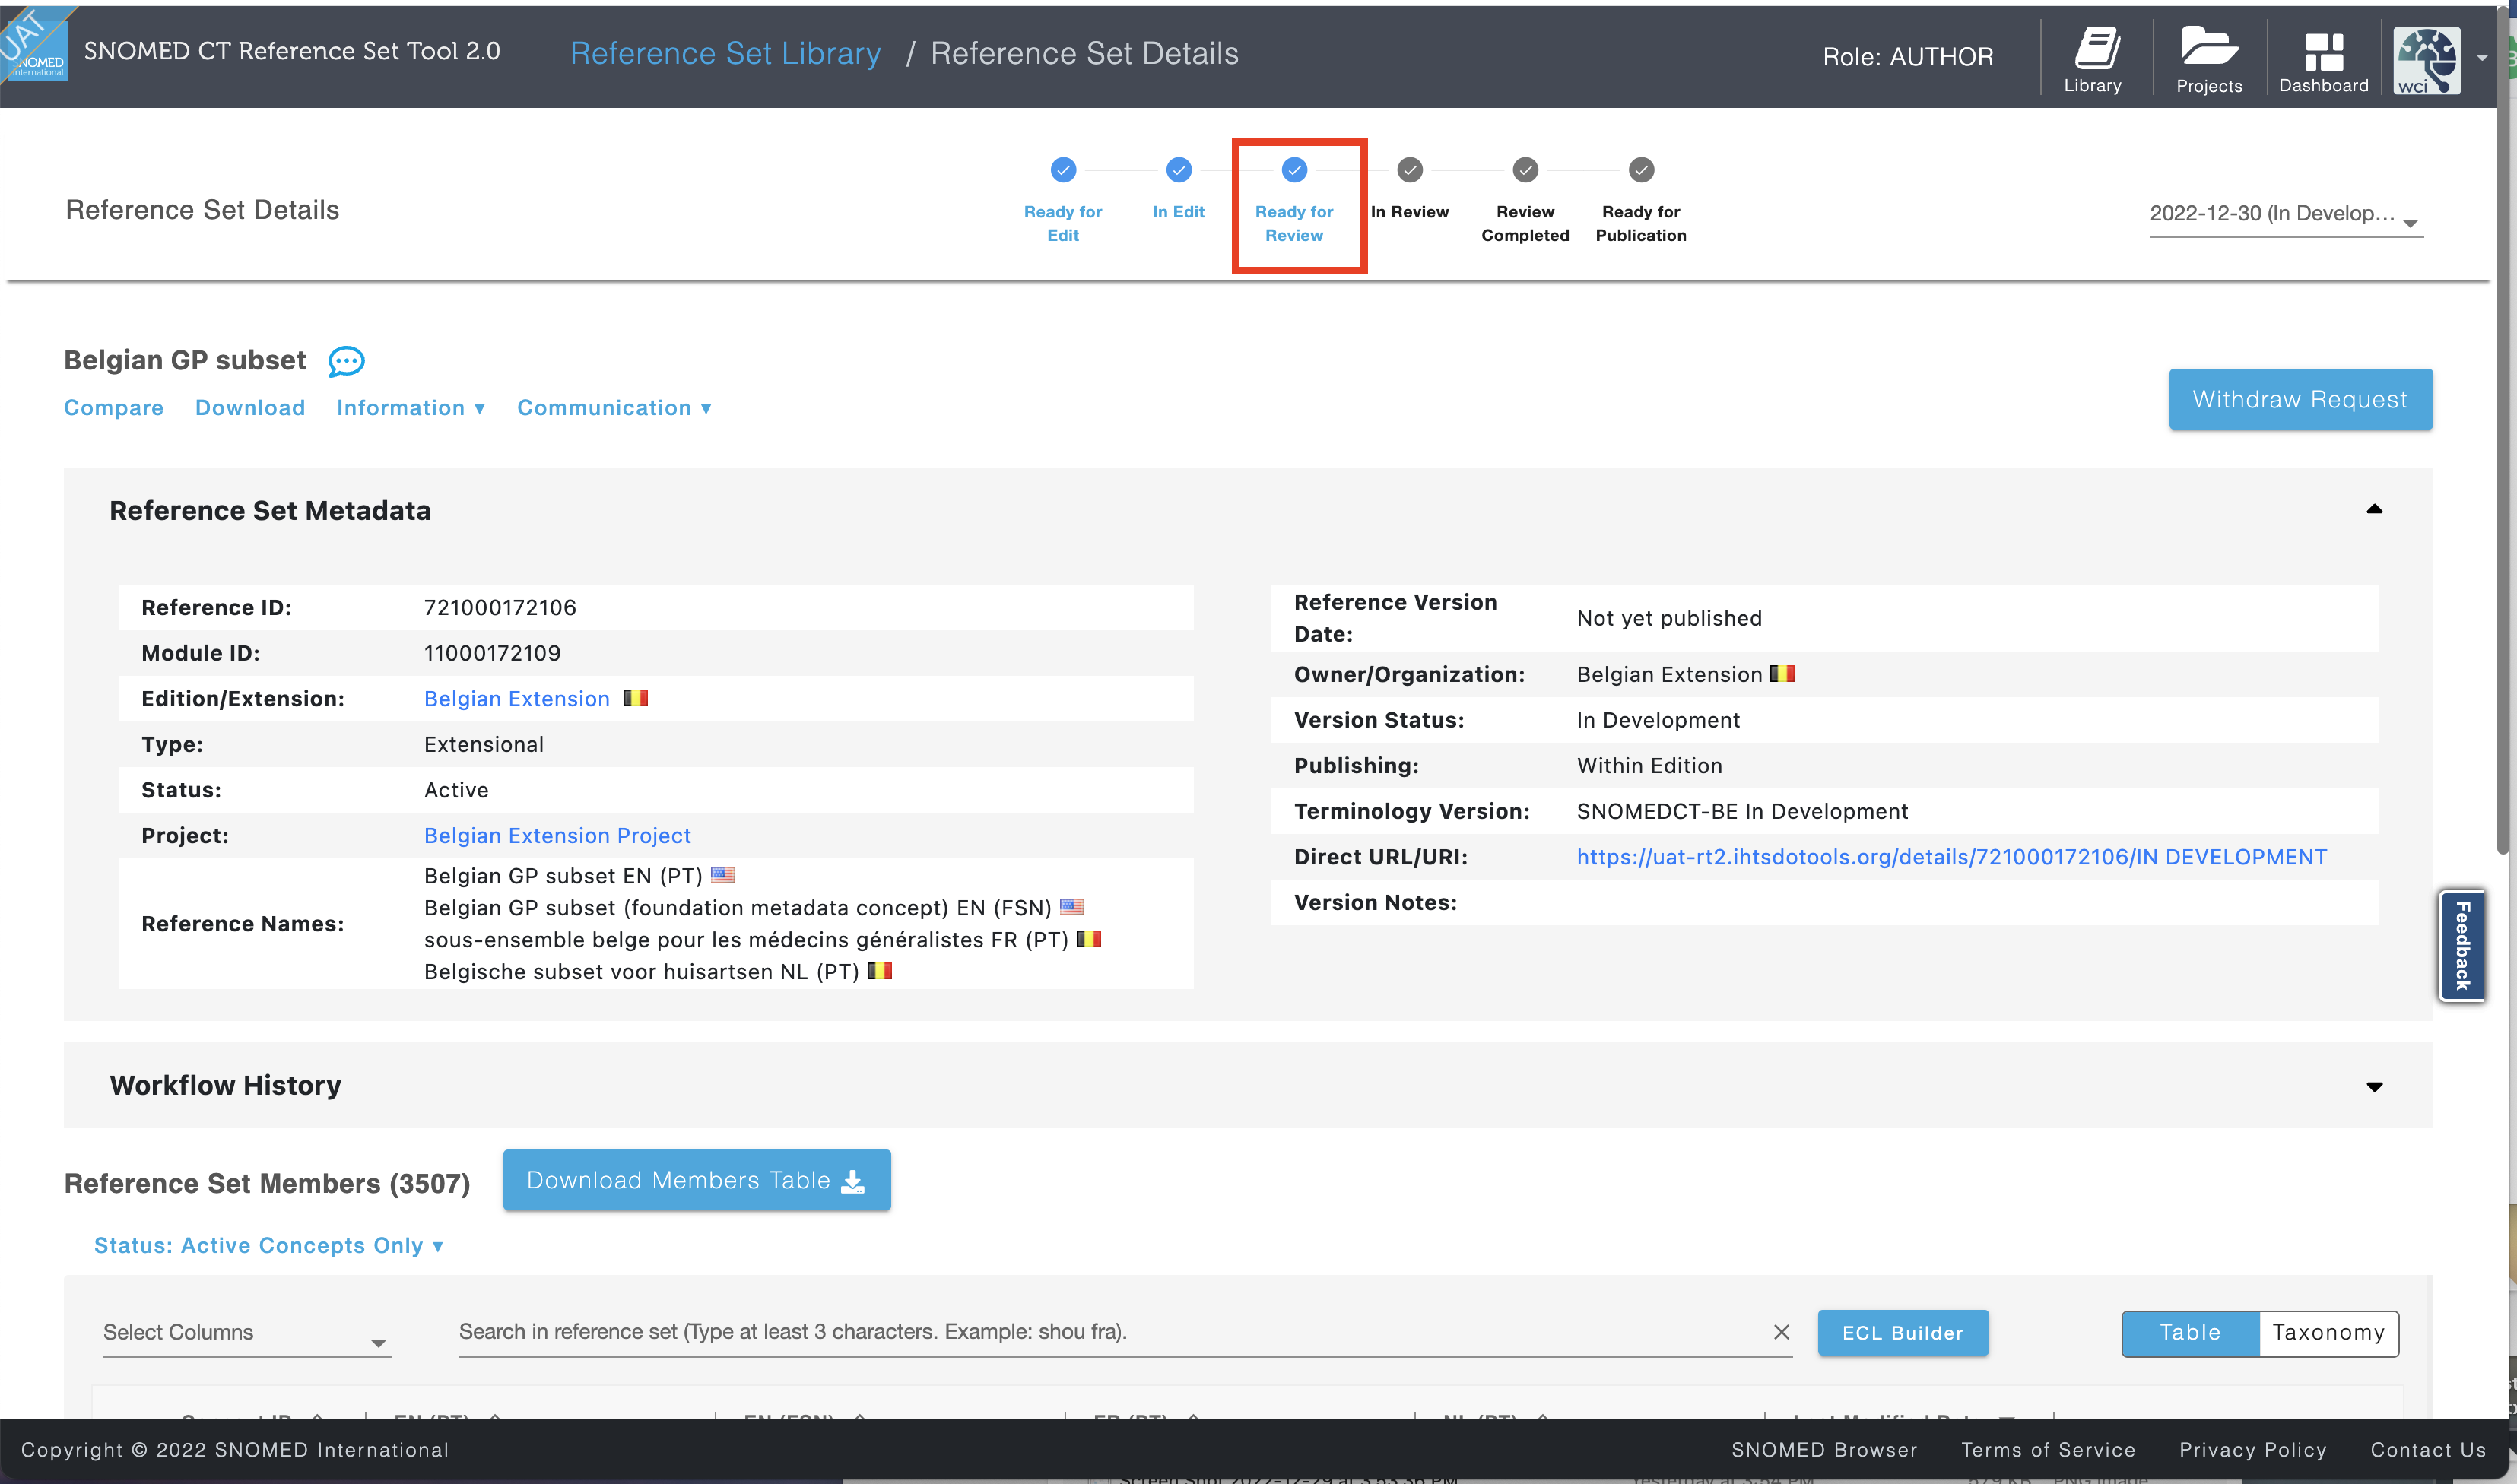Click the Reference Set Members (3507) heading
Image resolution: width=2517 pixels, height=1484 pixels.
click(x=267, y=1184)
